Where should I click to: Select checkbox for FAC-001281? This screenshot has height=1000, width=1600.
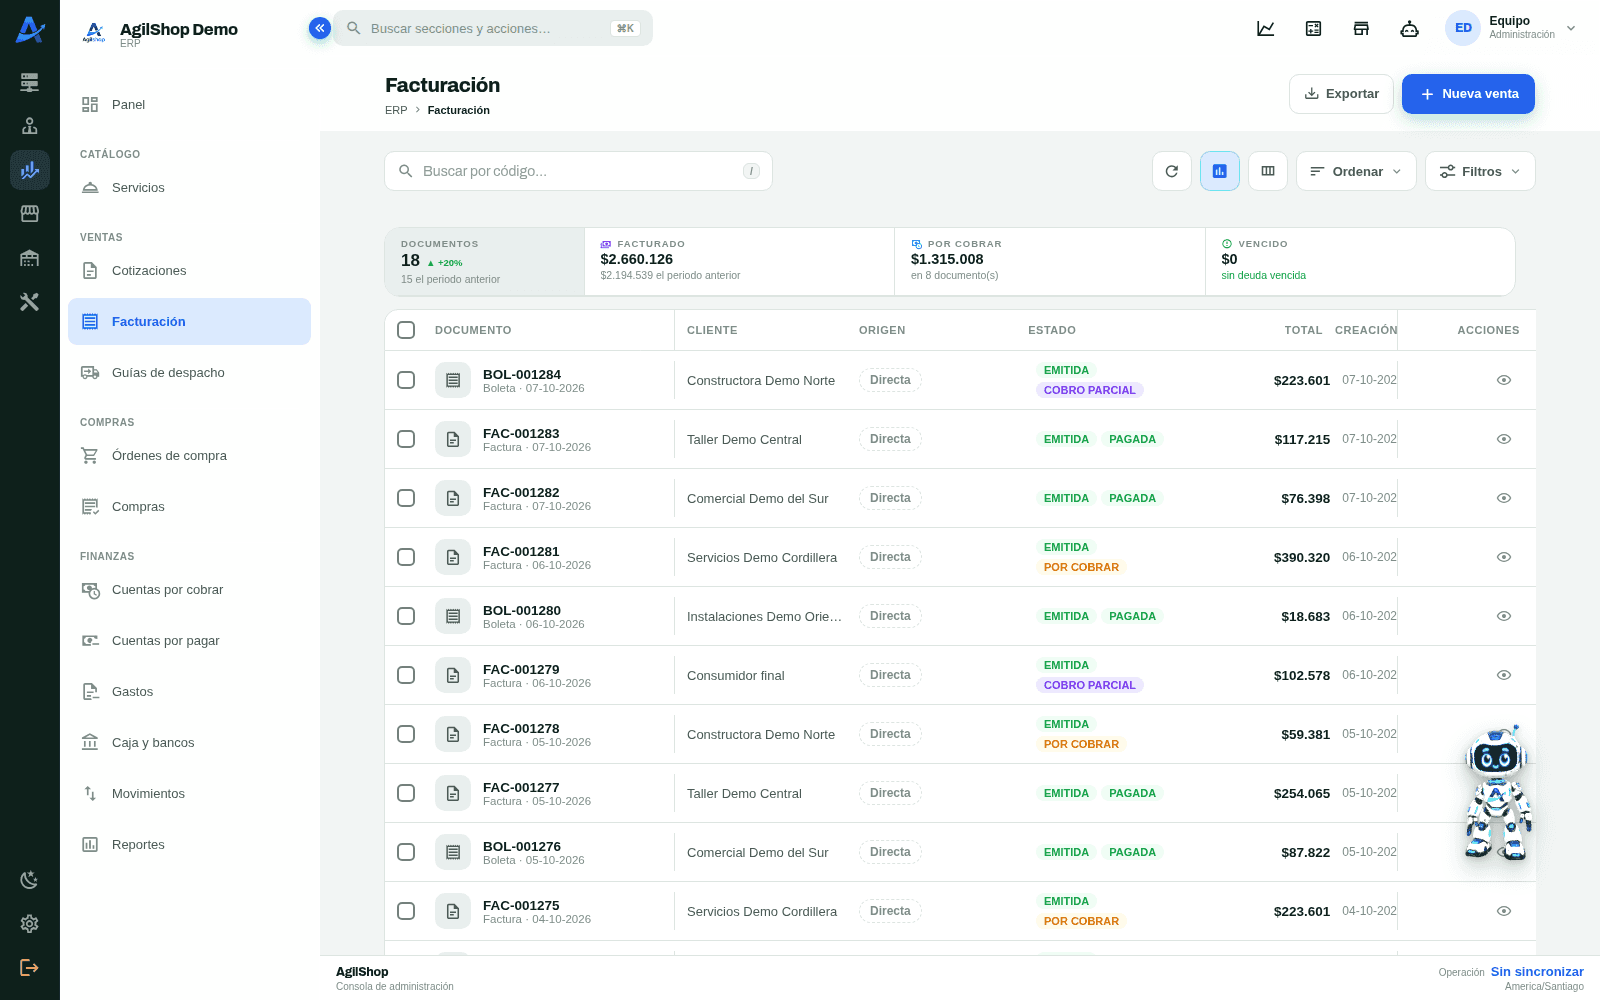pos(406,557)
